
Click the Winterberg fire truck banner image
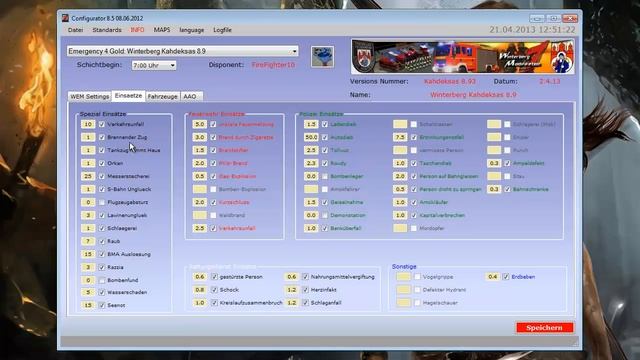[462, 56]
